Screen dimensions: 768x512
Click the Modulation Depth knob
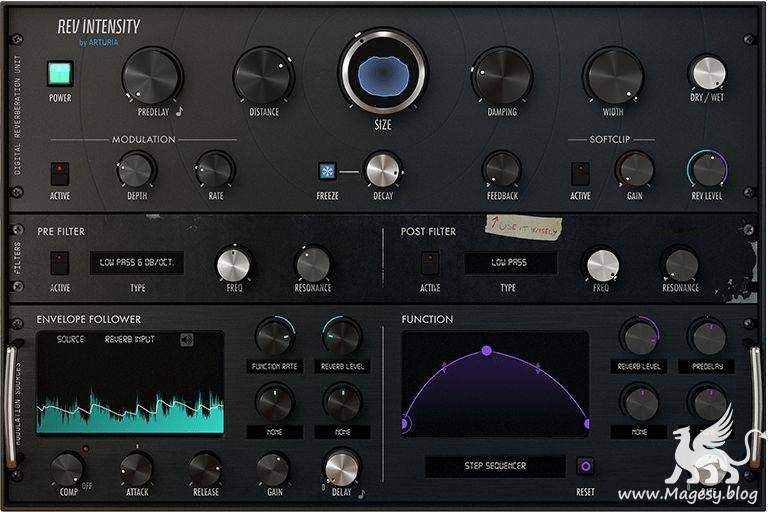coord(136,170)
